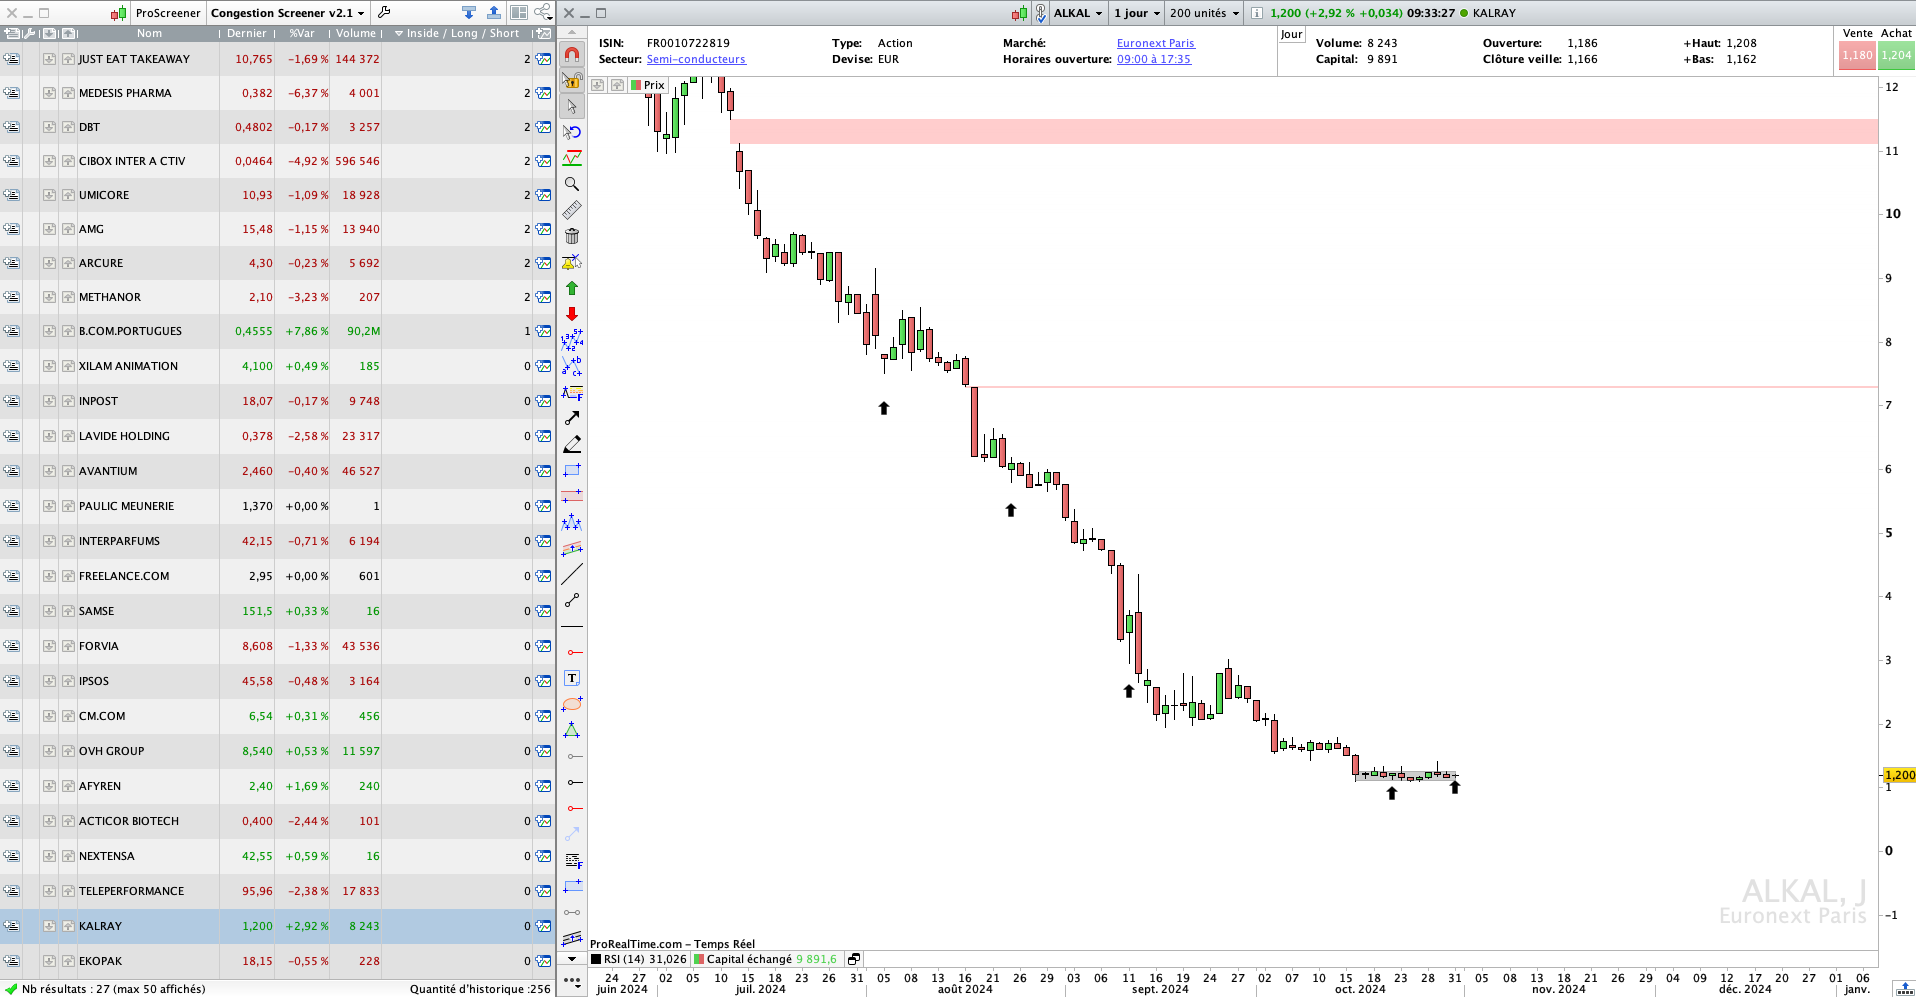Viewport: 1916px width, 997px height.
Task: Select the segment drawing tool
Action: [572, 600]
